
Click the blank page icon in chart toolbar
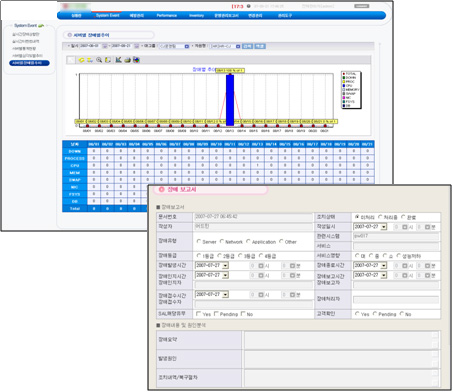click(x=71, y=60)
